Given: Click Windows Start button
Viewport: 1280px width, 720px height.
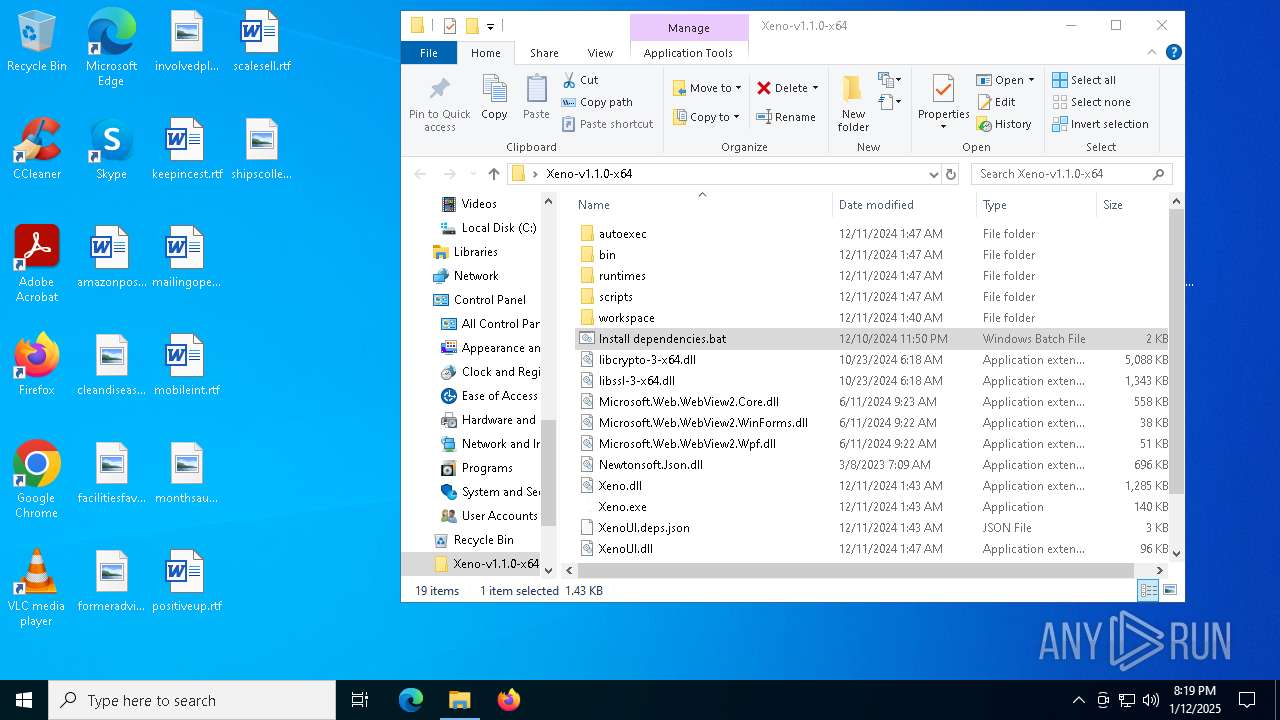Looking at the screenshot, I should click(x=24, y=700).
